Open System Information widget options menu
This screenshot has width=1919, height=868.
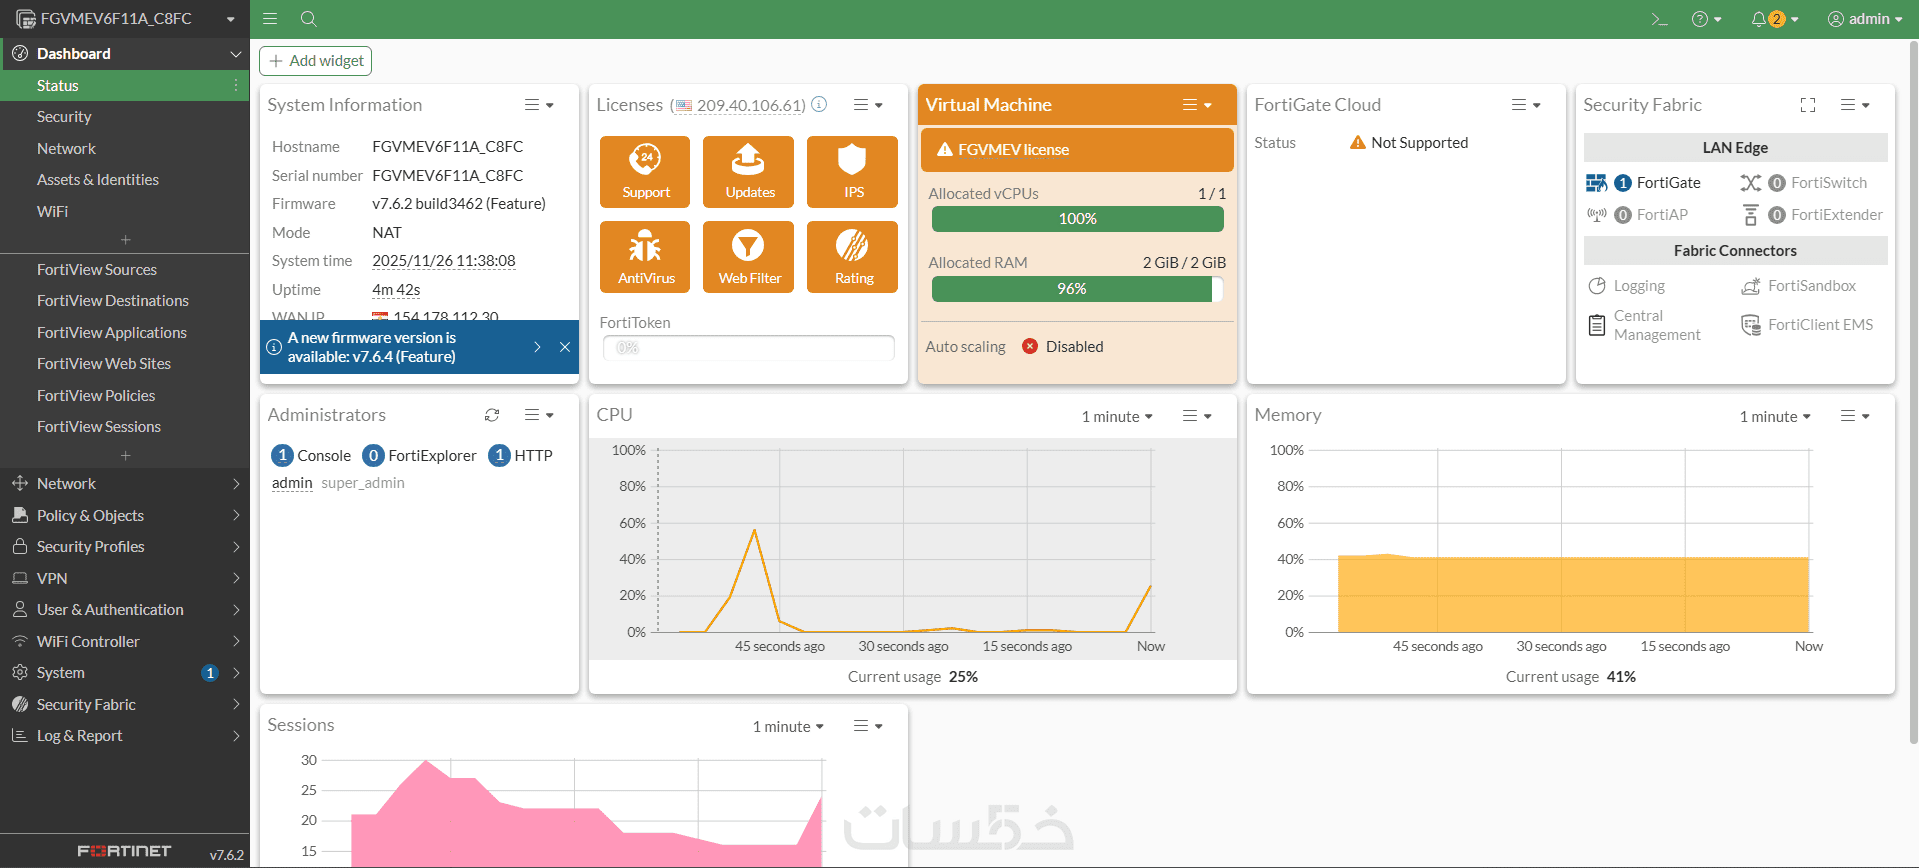coord(539,105)
